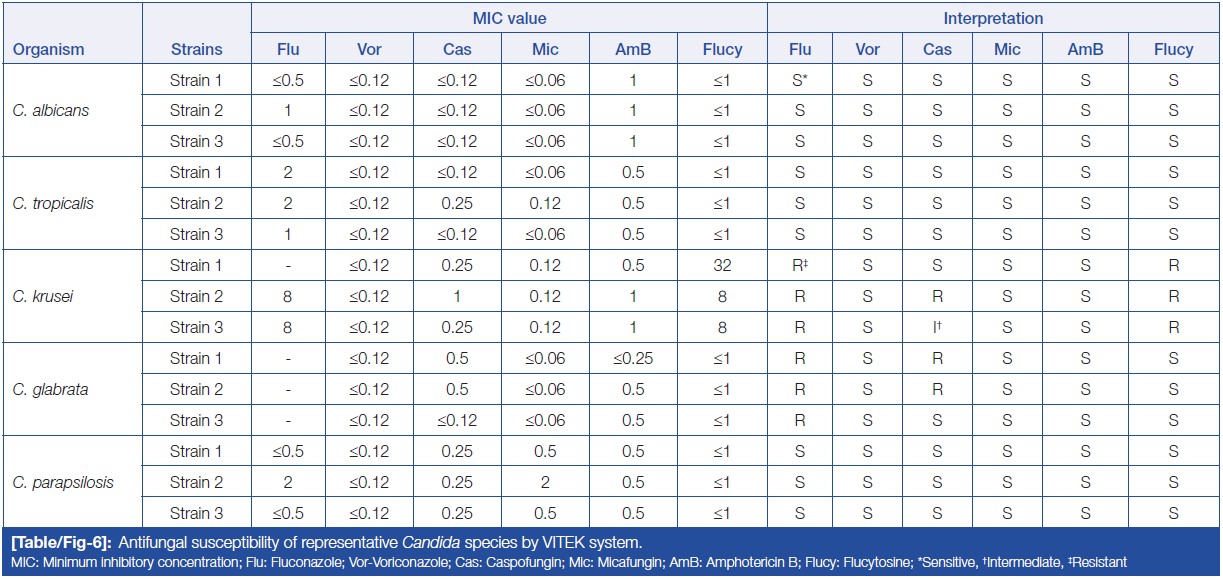Screen dimensions: 1223x579
Task: Click the C. glabrata organism label
Action: pos(50,389)
